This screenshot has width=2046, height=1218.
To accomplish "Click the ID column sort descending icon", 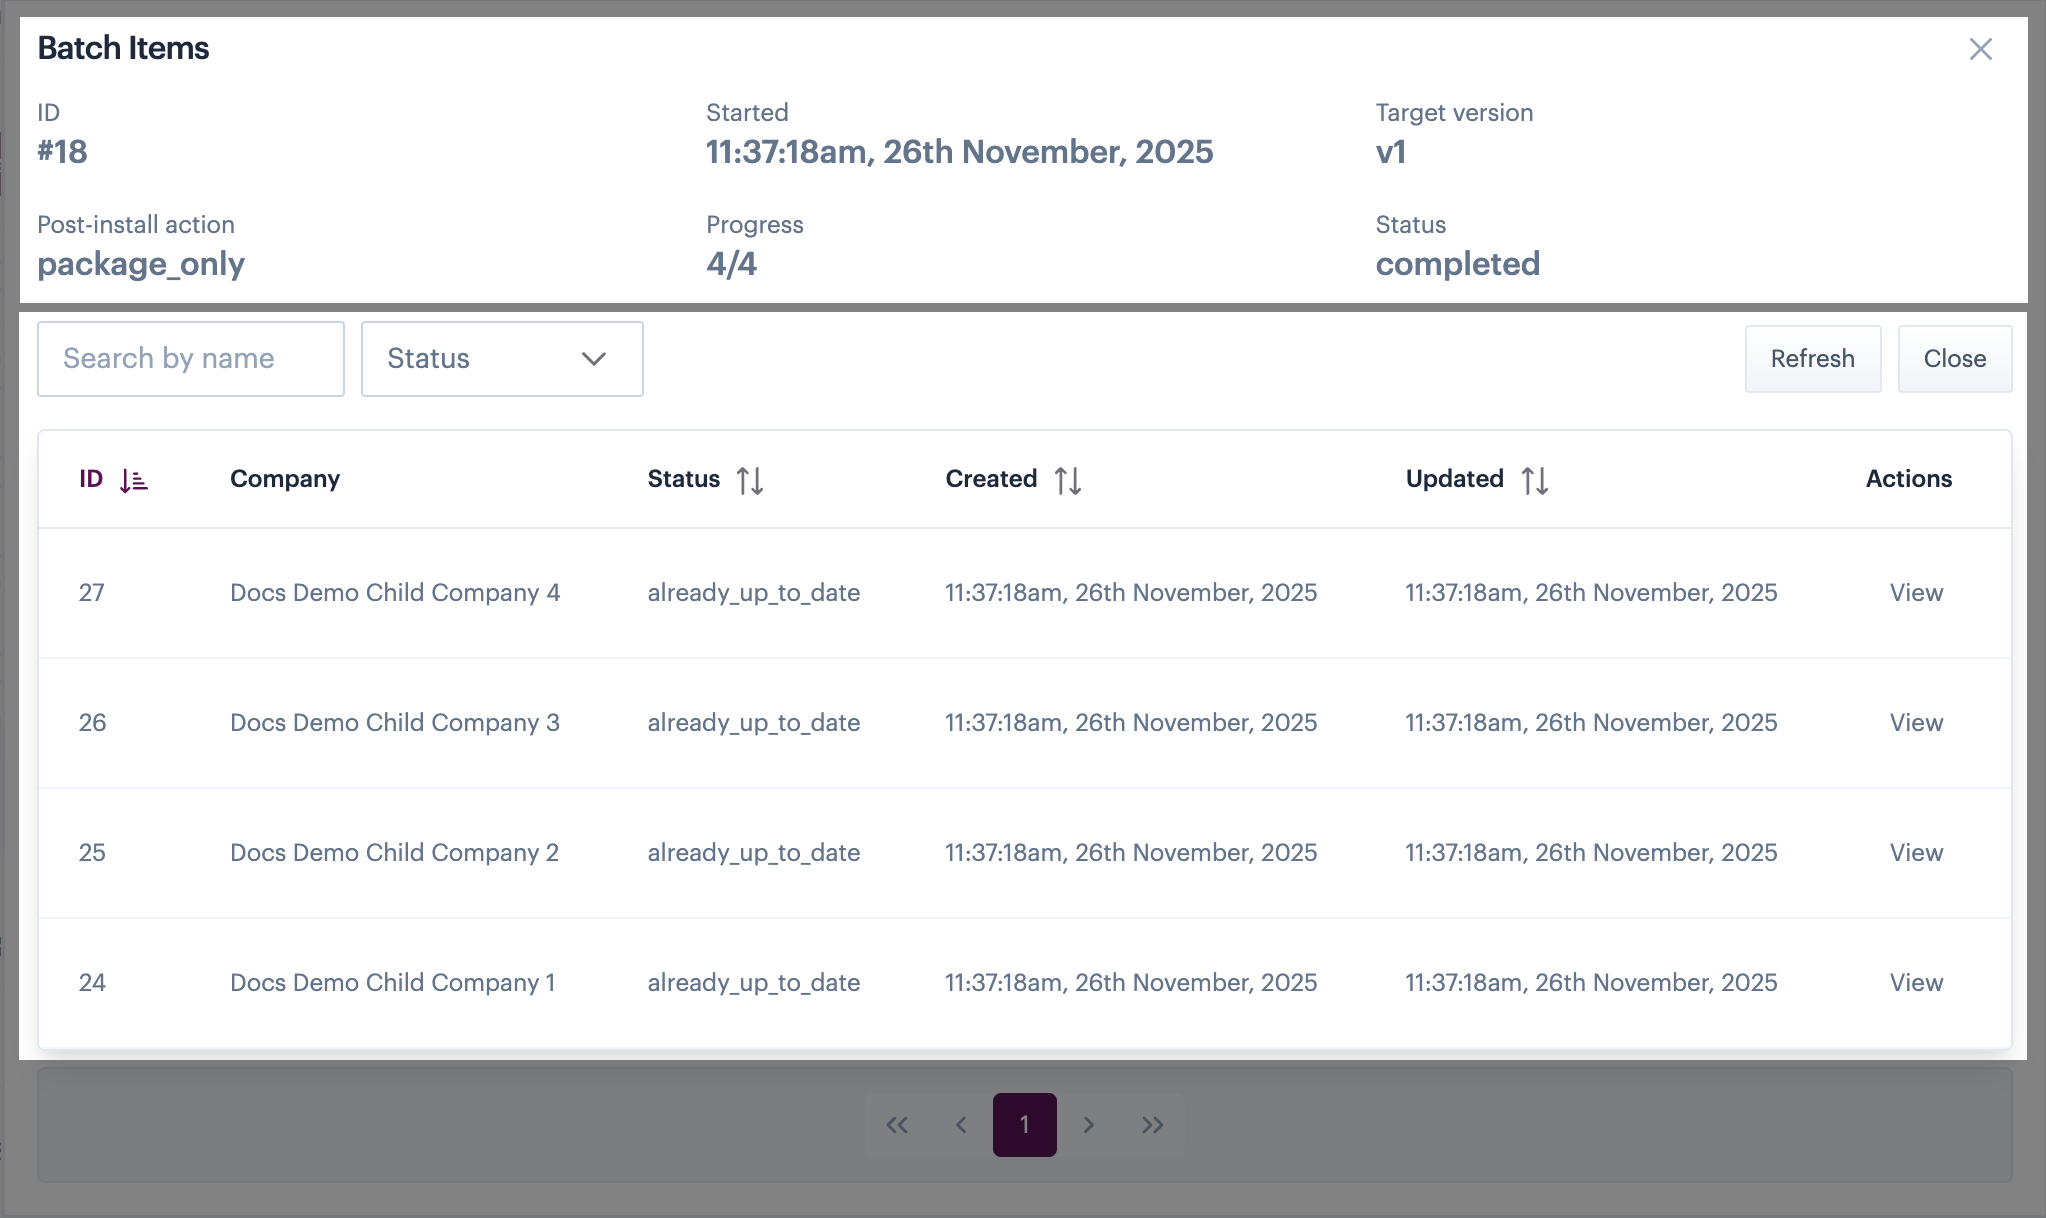I will (133, 481).
